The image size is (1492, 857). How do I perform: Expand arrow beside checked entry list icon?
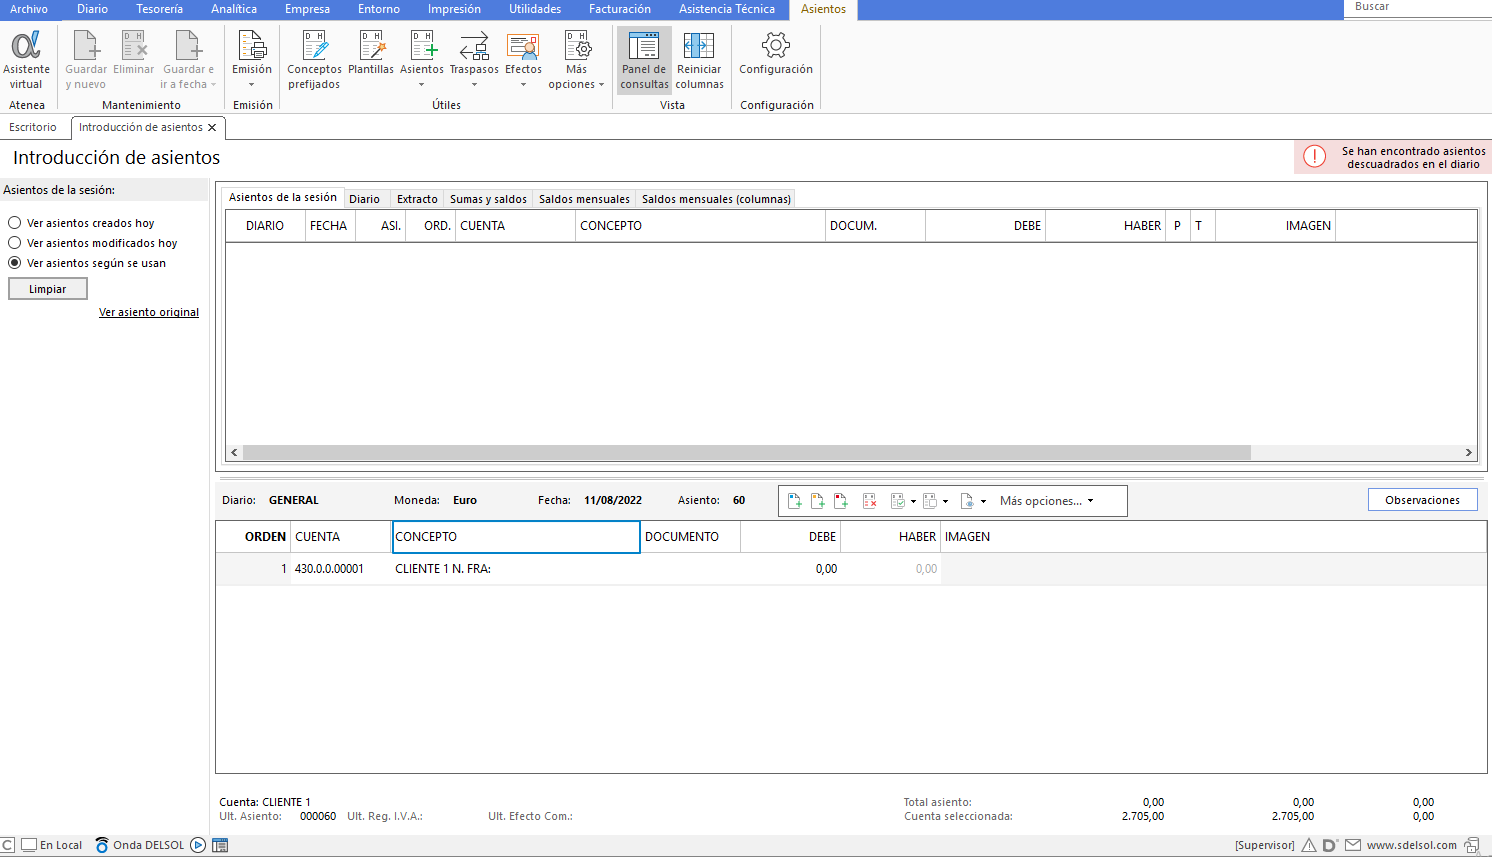pos(913,502)
